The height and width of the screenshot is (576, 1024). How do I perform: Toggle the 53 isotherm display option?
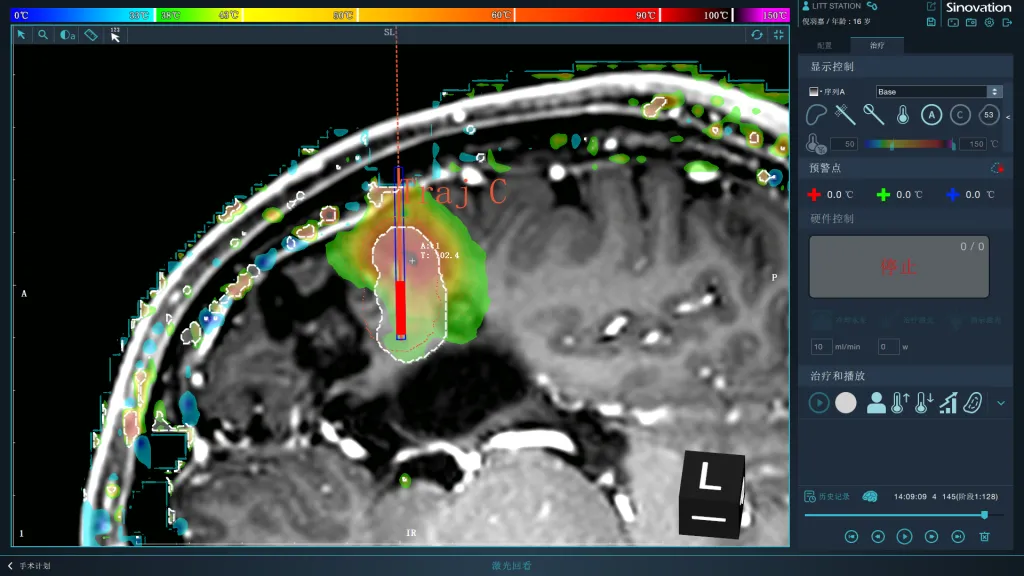[988, 115]
